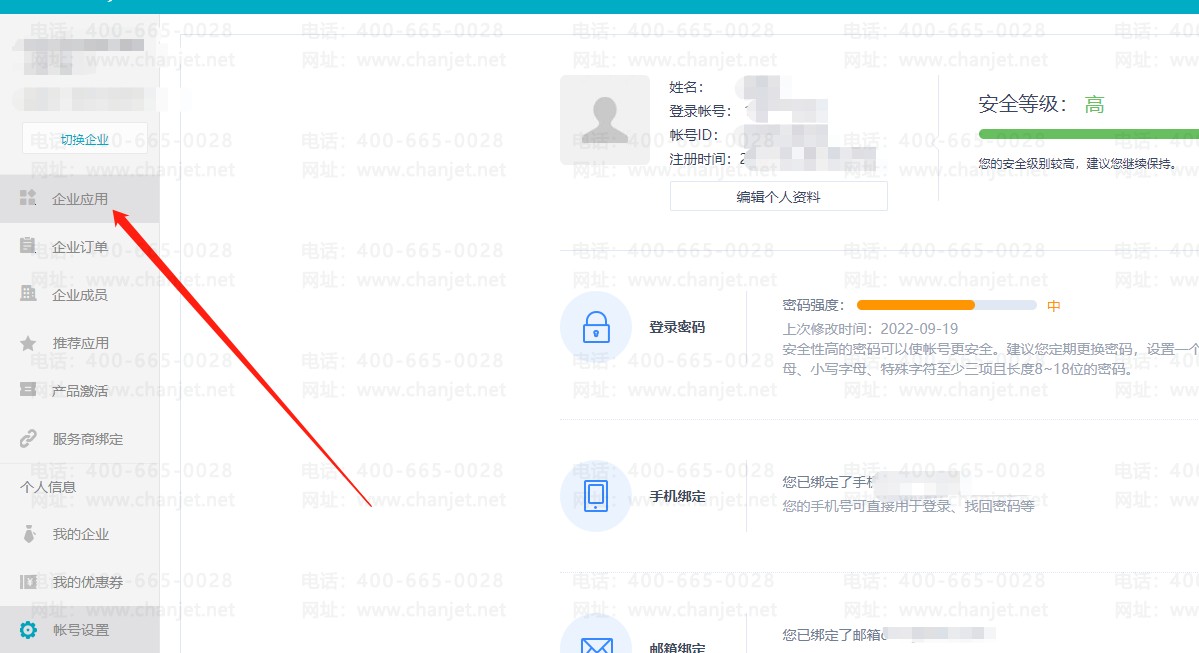
Task: Click the 注册时间 label
Action: [700, 158]
